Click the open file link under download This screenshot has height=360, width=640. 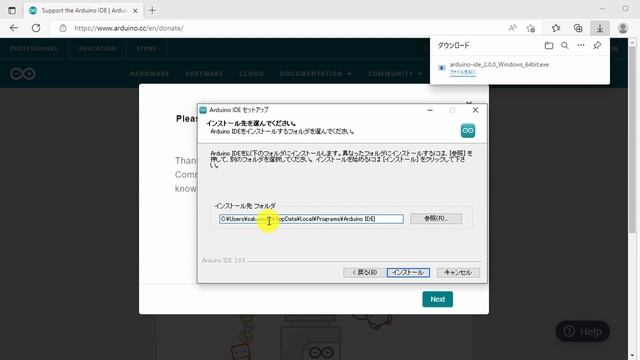tap(462, 72)
